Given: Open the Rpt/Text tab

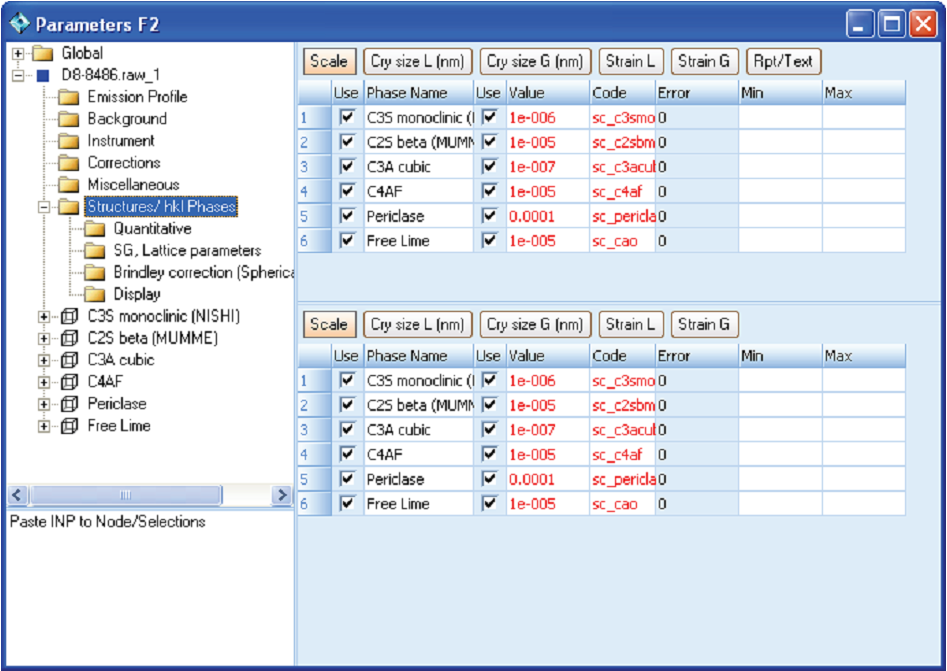Looking at the screenshot, I should tap(783, 61).
